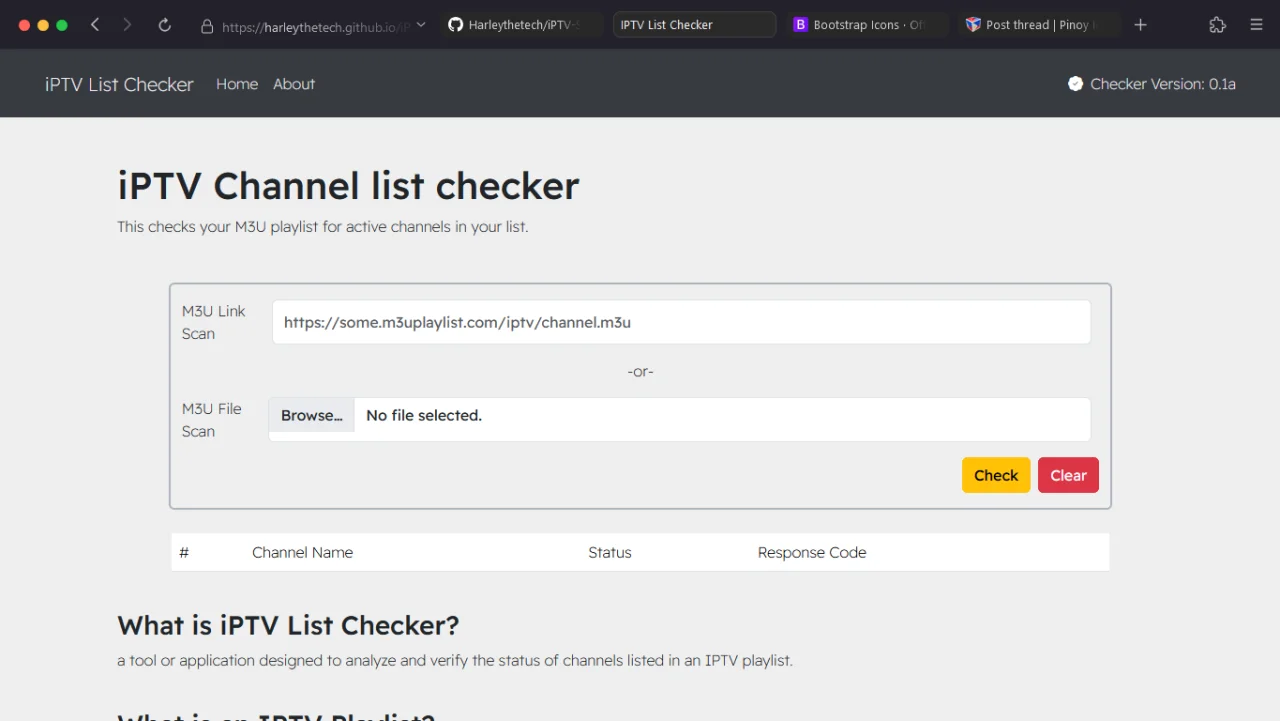Click the GitHub icon on Harleythetech tab
The height and width of the screenshot is (721, 1280).
click(x=455, y=25)
